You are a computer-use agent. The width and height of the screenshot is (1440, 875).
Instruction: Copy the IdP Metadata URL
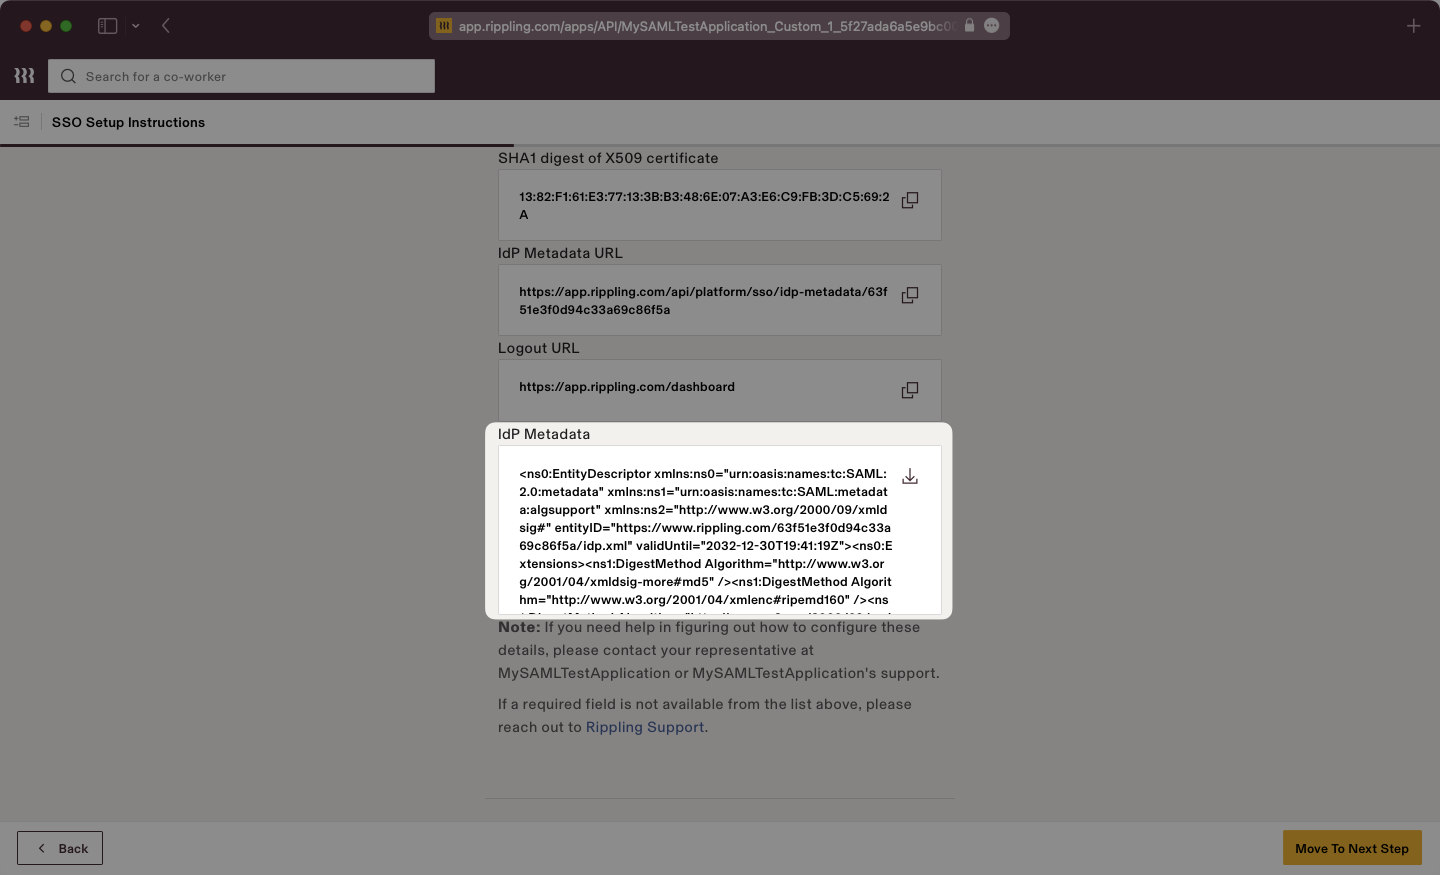[x=909, y=295]
